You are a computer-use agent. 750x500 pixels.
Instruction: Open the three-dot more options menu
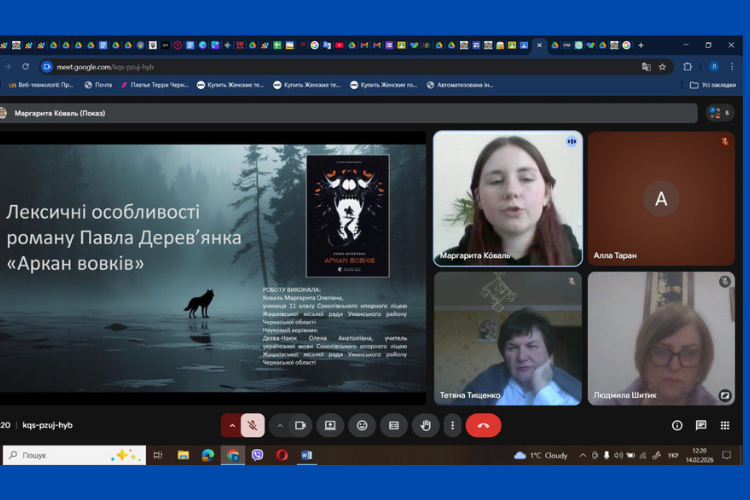[x=452, y=425]
